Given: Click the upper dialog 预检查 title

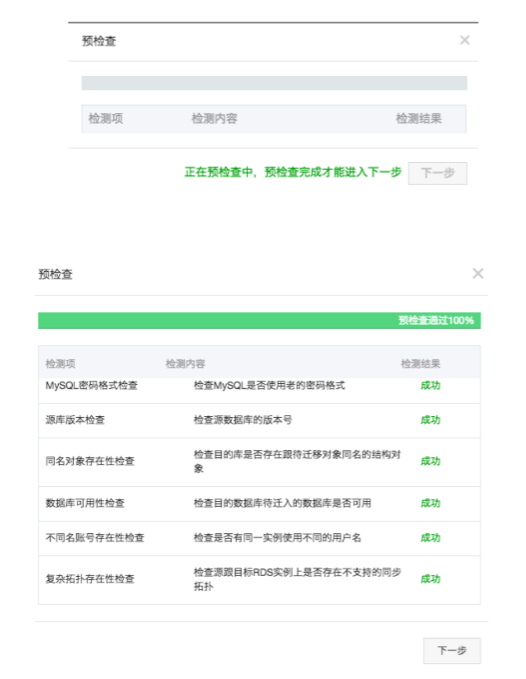Looking at the screenshot, I should pos(99,41).
